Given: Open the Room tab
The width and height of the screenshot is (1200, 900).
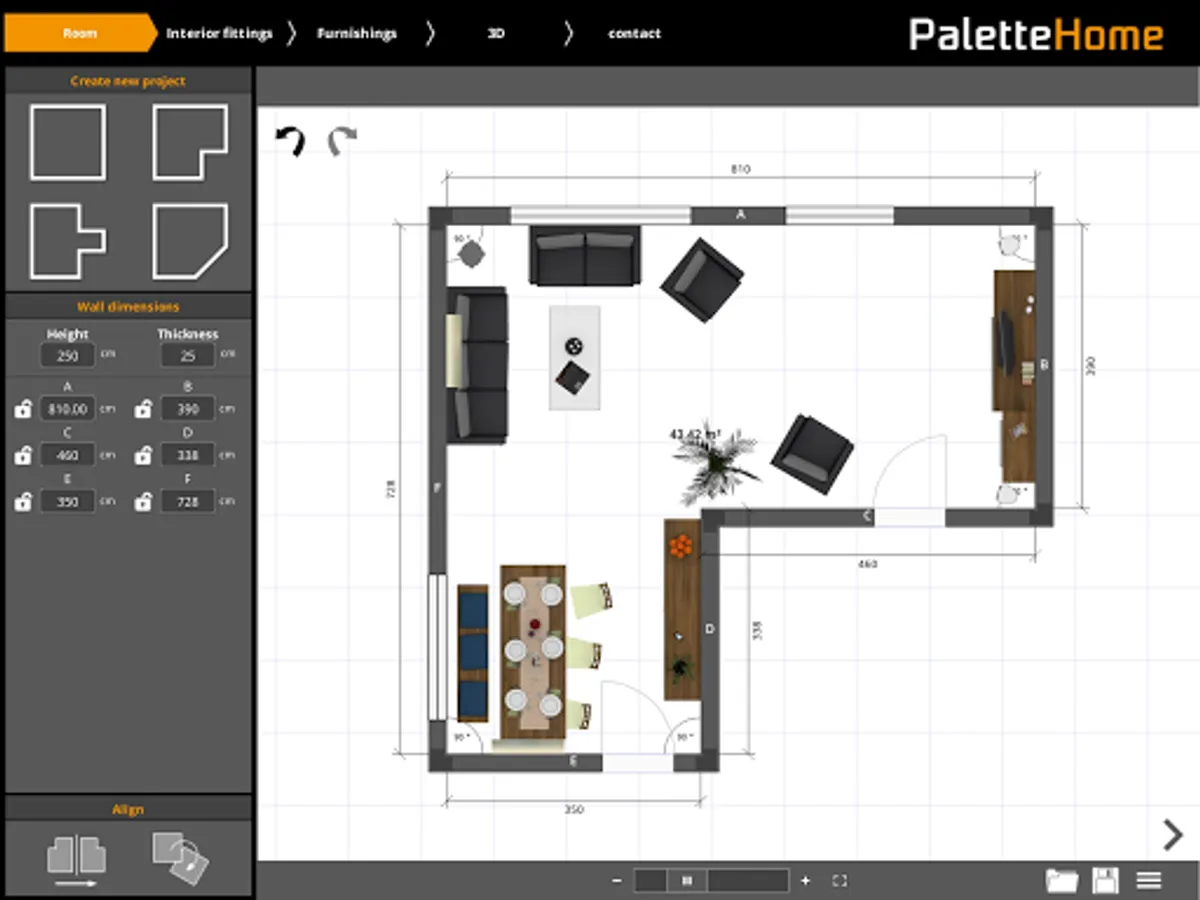Looking at the screenshot, I should click(x=80, y=33).
